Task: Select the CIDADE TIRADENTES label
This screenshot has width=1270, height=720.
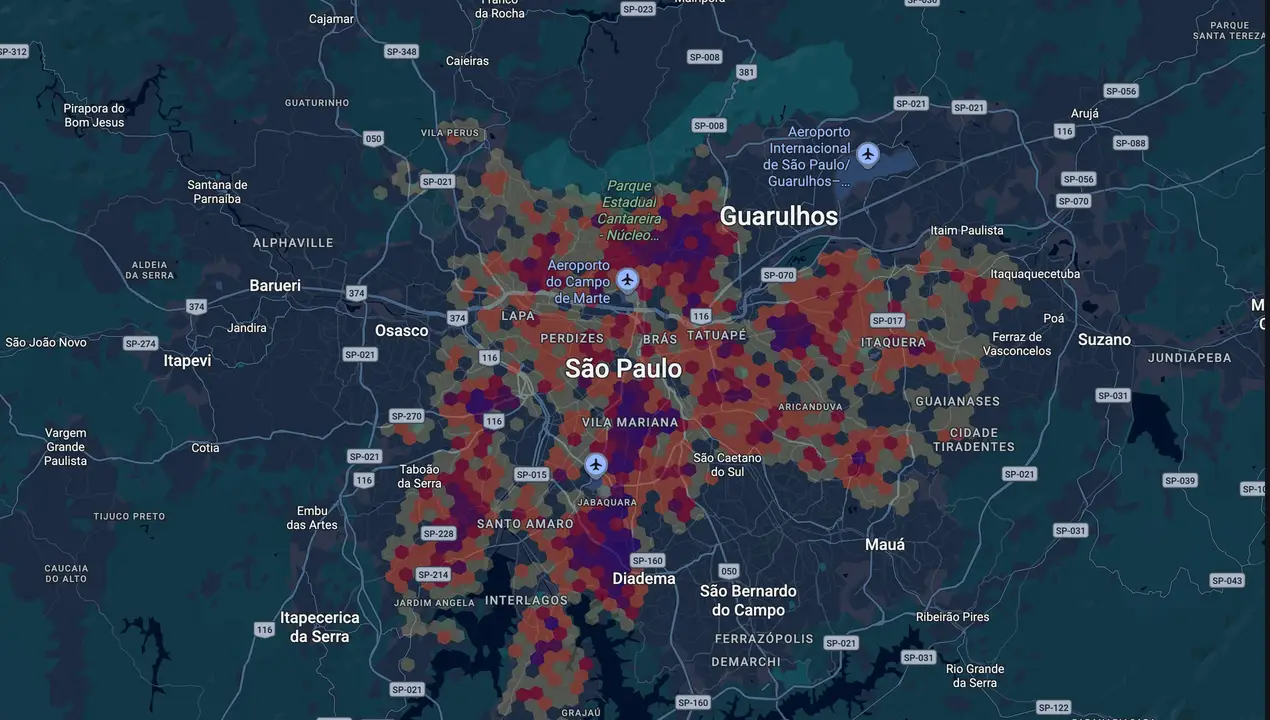Action: [974, 440]
